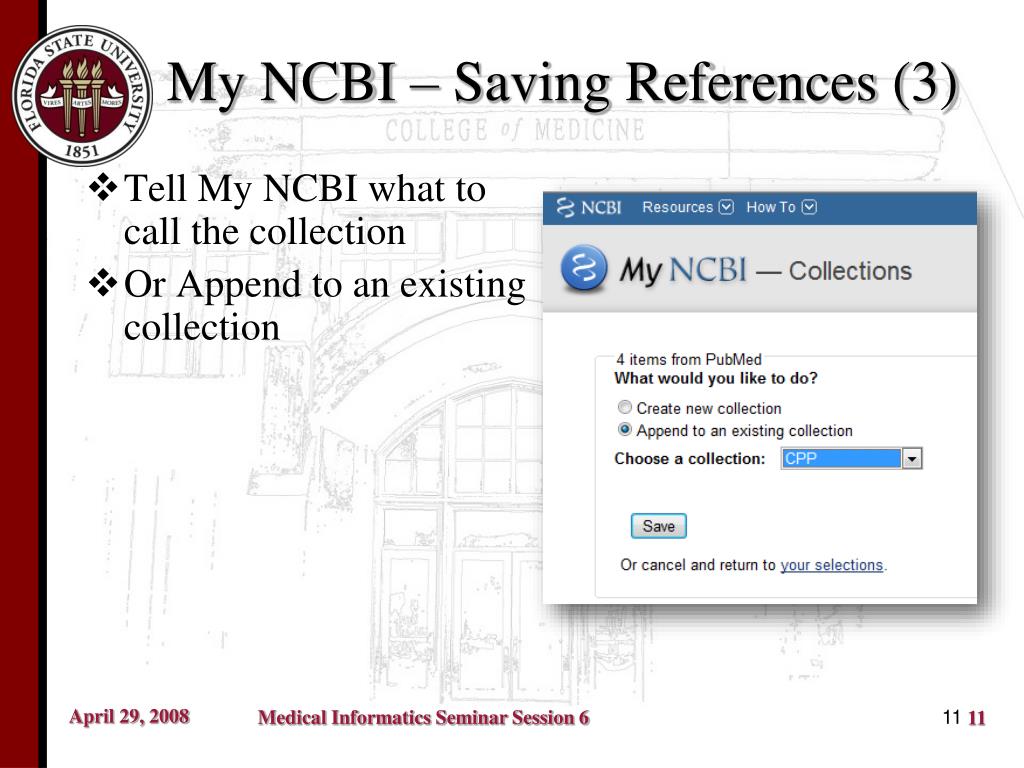Click the How To chevron icon

tap(809, 207)
